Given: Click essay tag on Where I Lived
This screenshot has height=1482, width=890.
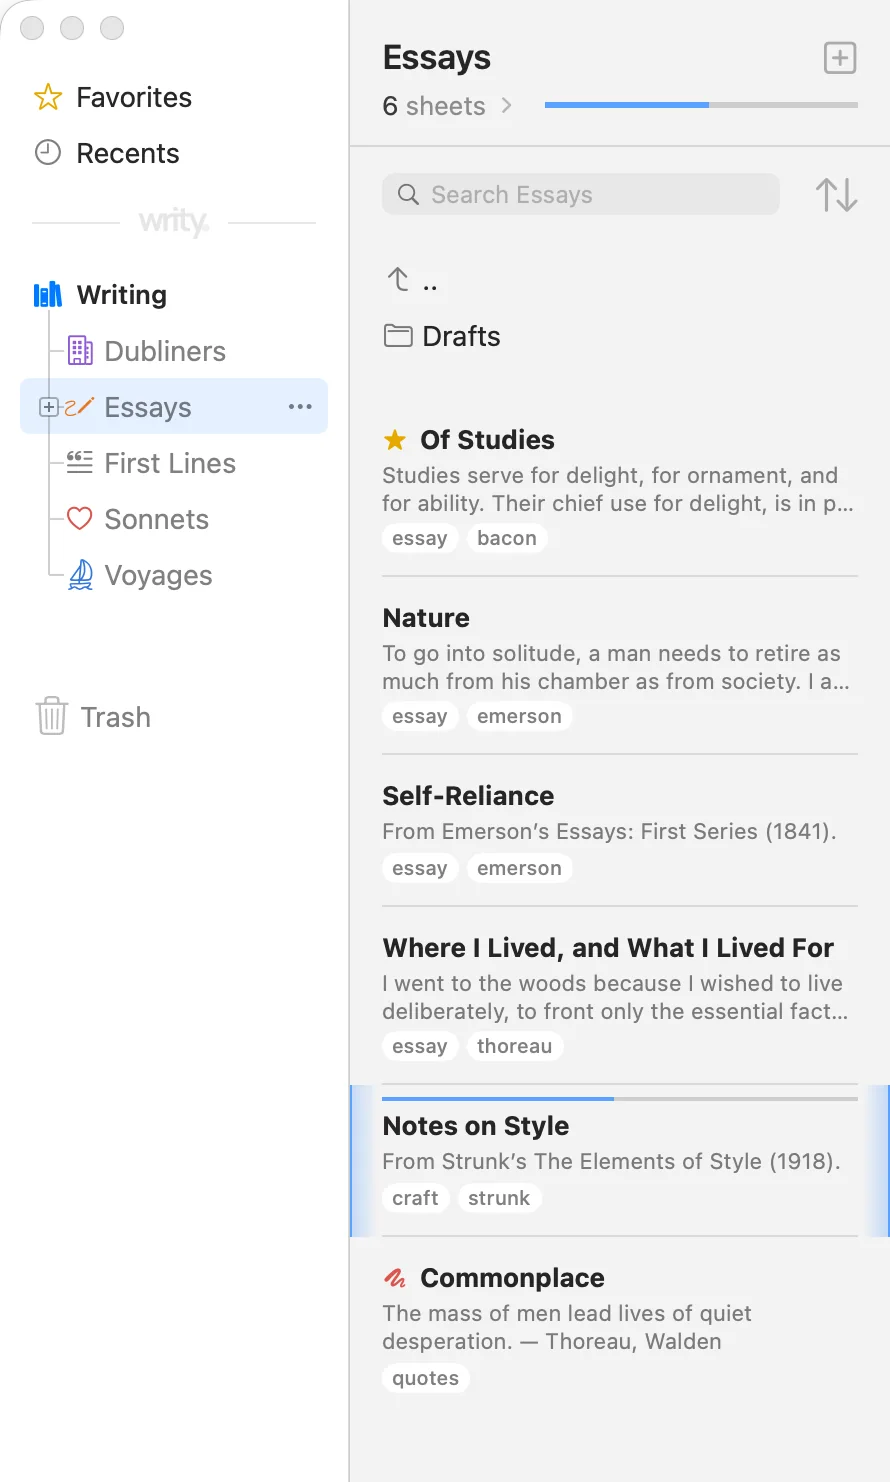Looking at the screenshot, I should point(420,1046).
